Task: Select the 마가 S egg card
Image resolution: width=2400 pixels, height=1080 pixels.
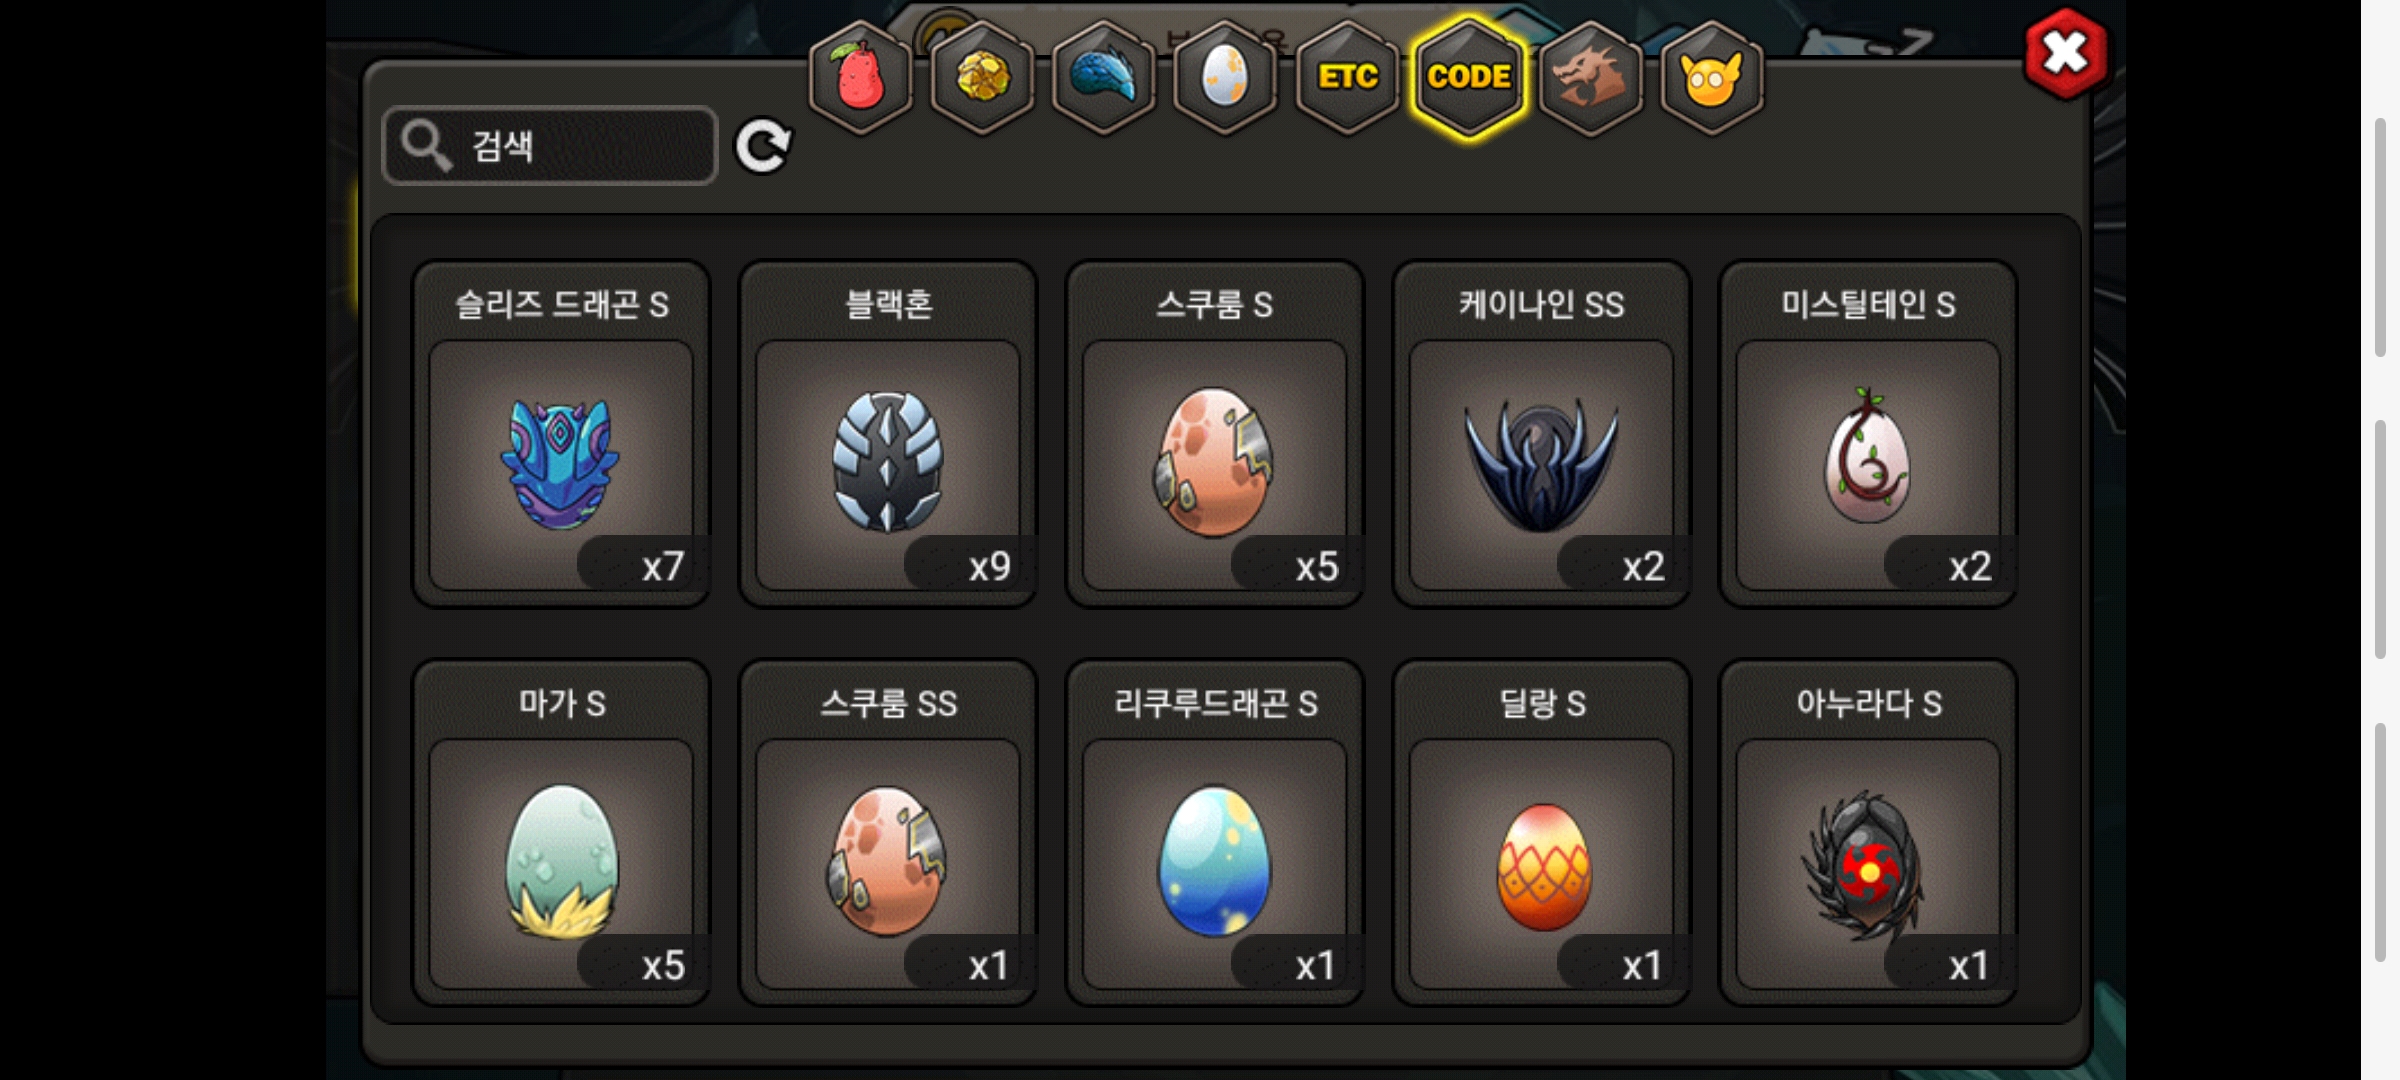Action: [x=562, y=833]
